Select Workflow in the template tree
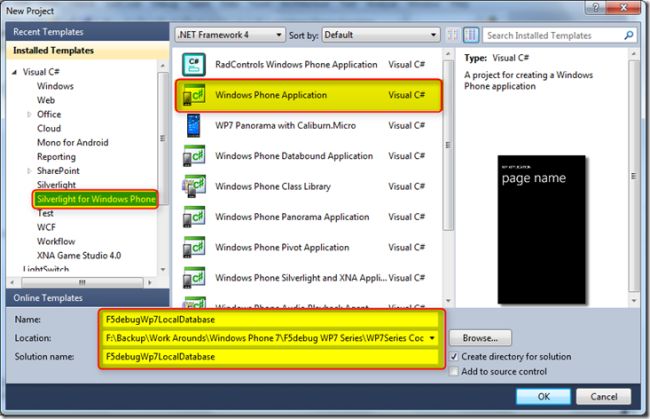The image size is (650, 419). tap(56, 241)
